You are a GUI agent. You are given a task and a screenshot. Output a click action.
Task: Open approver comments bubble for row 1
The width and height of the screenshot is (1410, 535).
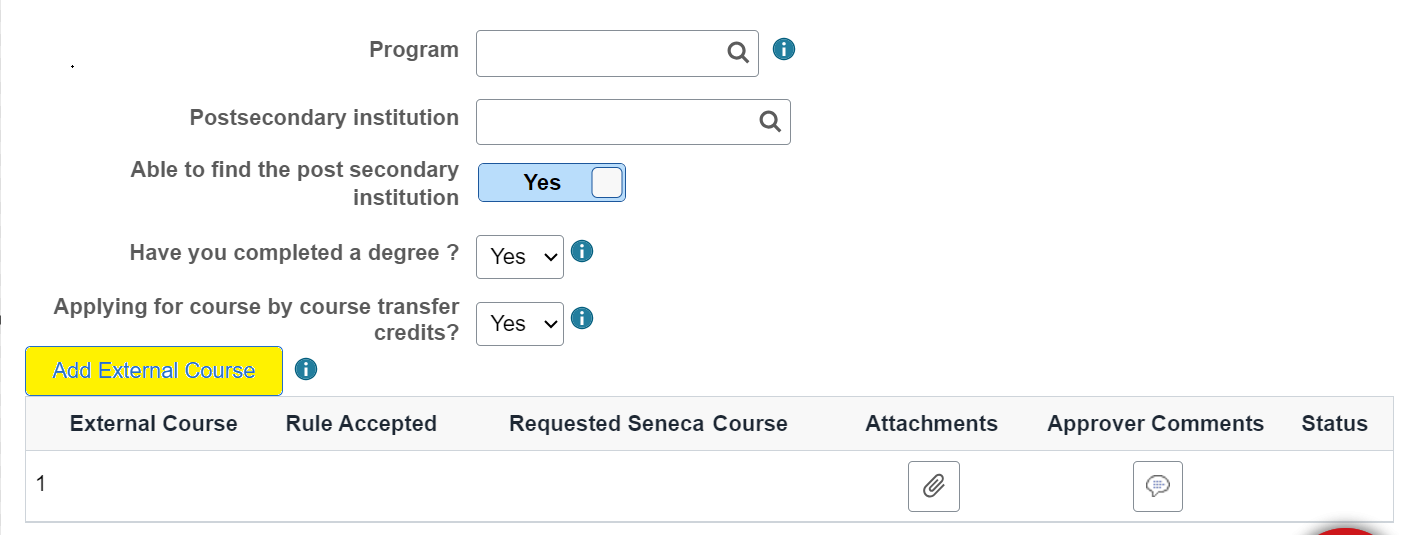1157,486
